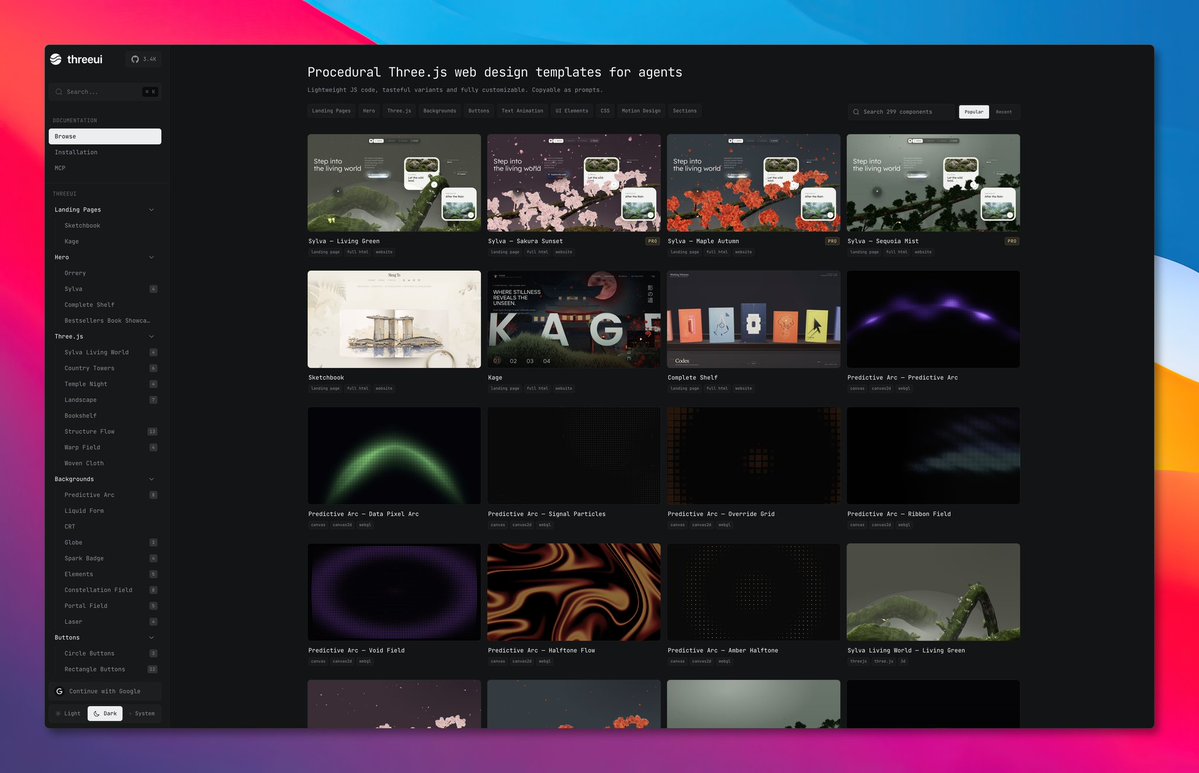Click the PRO badge on Sequoia Mist
Viewport: 1199px width, 773px height.
point(1012,241)
